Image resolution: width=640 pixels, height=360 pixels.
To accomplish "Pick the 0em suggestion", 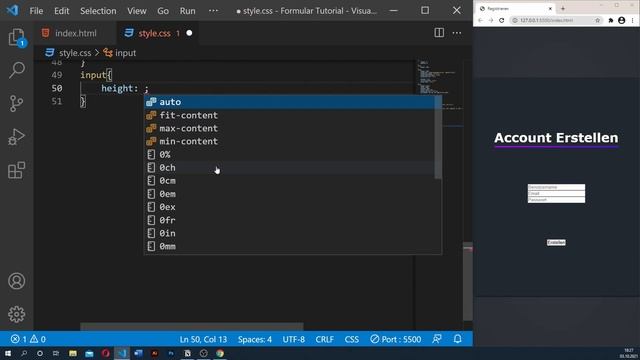I will point(290,194).
